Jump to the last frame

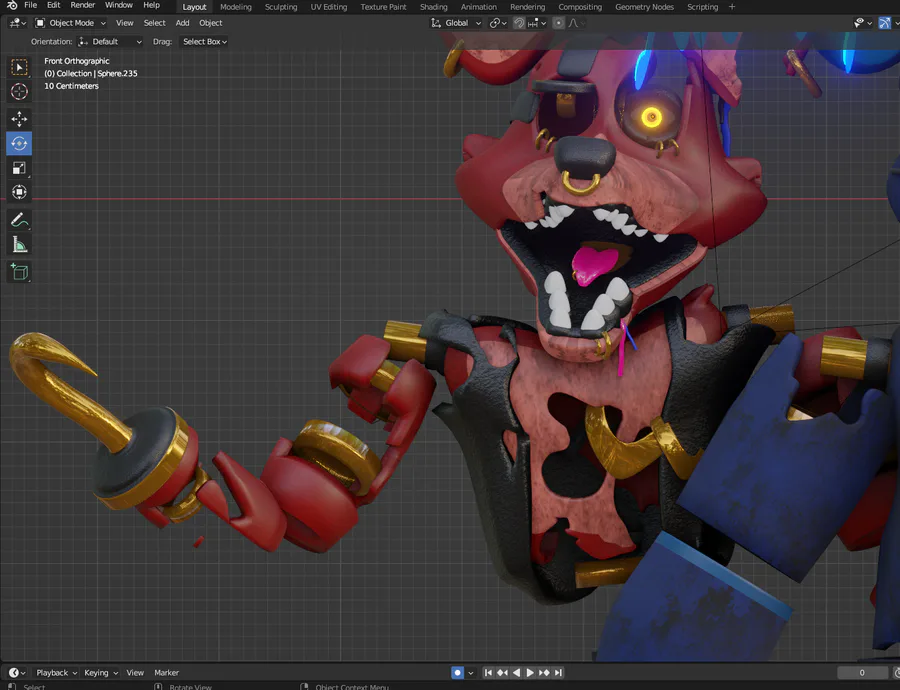click(x=558, y=673)
